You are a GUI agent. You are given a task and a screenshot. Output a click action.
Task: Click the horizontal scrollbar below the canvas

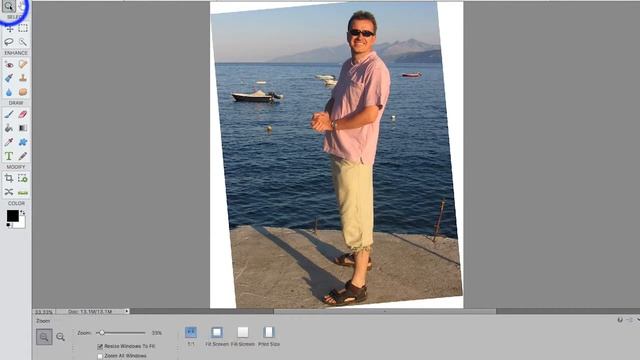[384, 311]
